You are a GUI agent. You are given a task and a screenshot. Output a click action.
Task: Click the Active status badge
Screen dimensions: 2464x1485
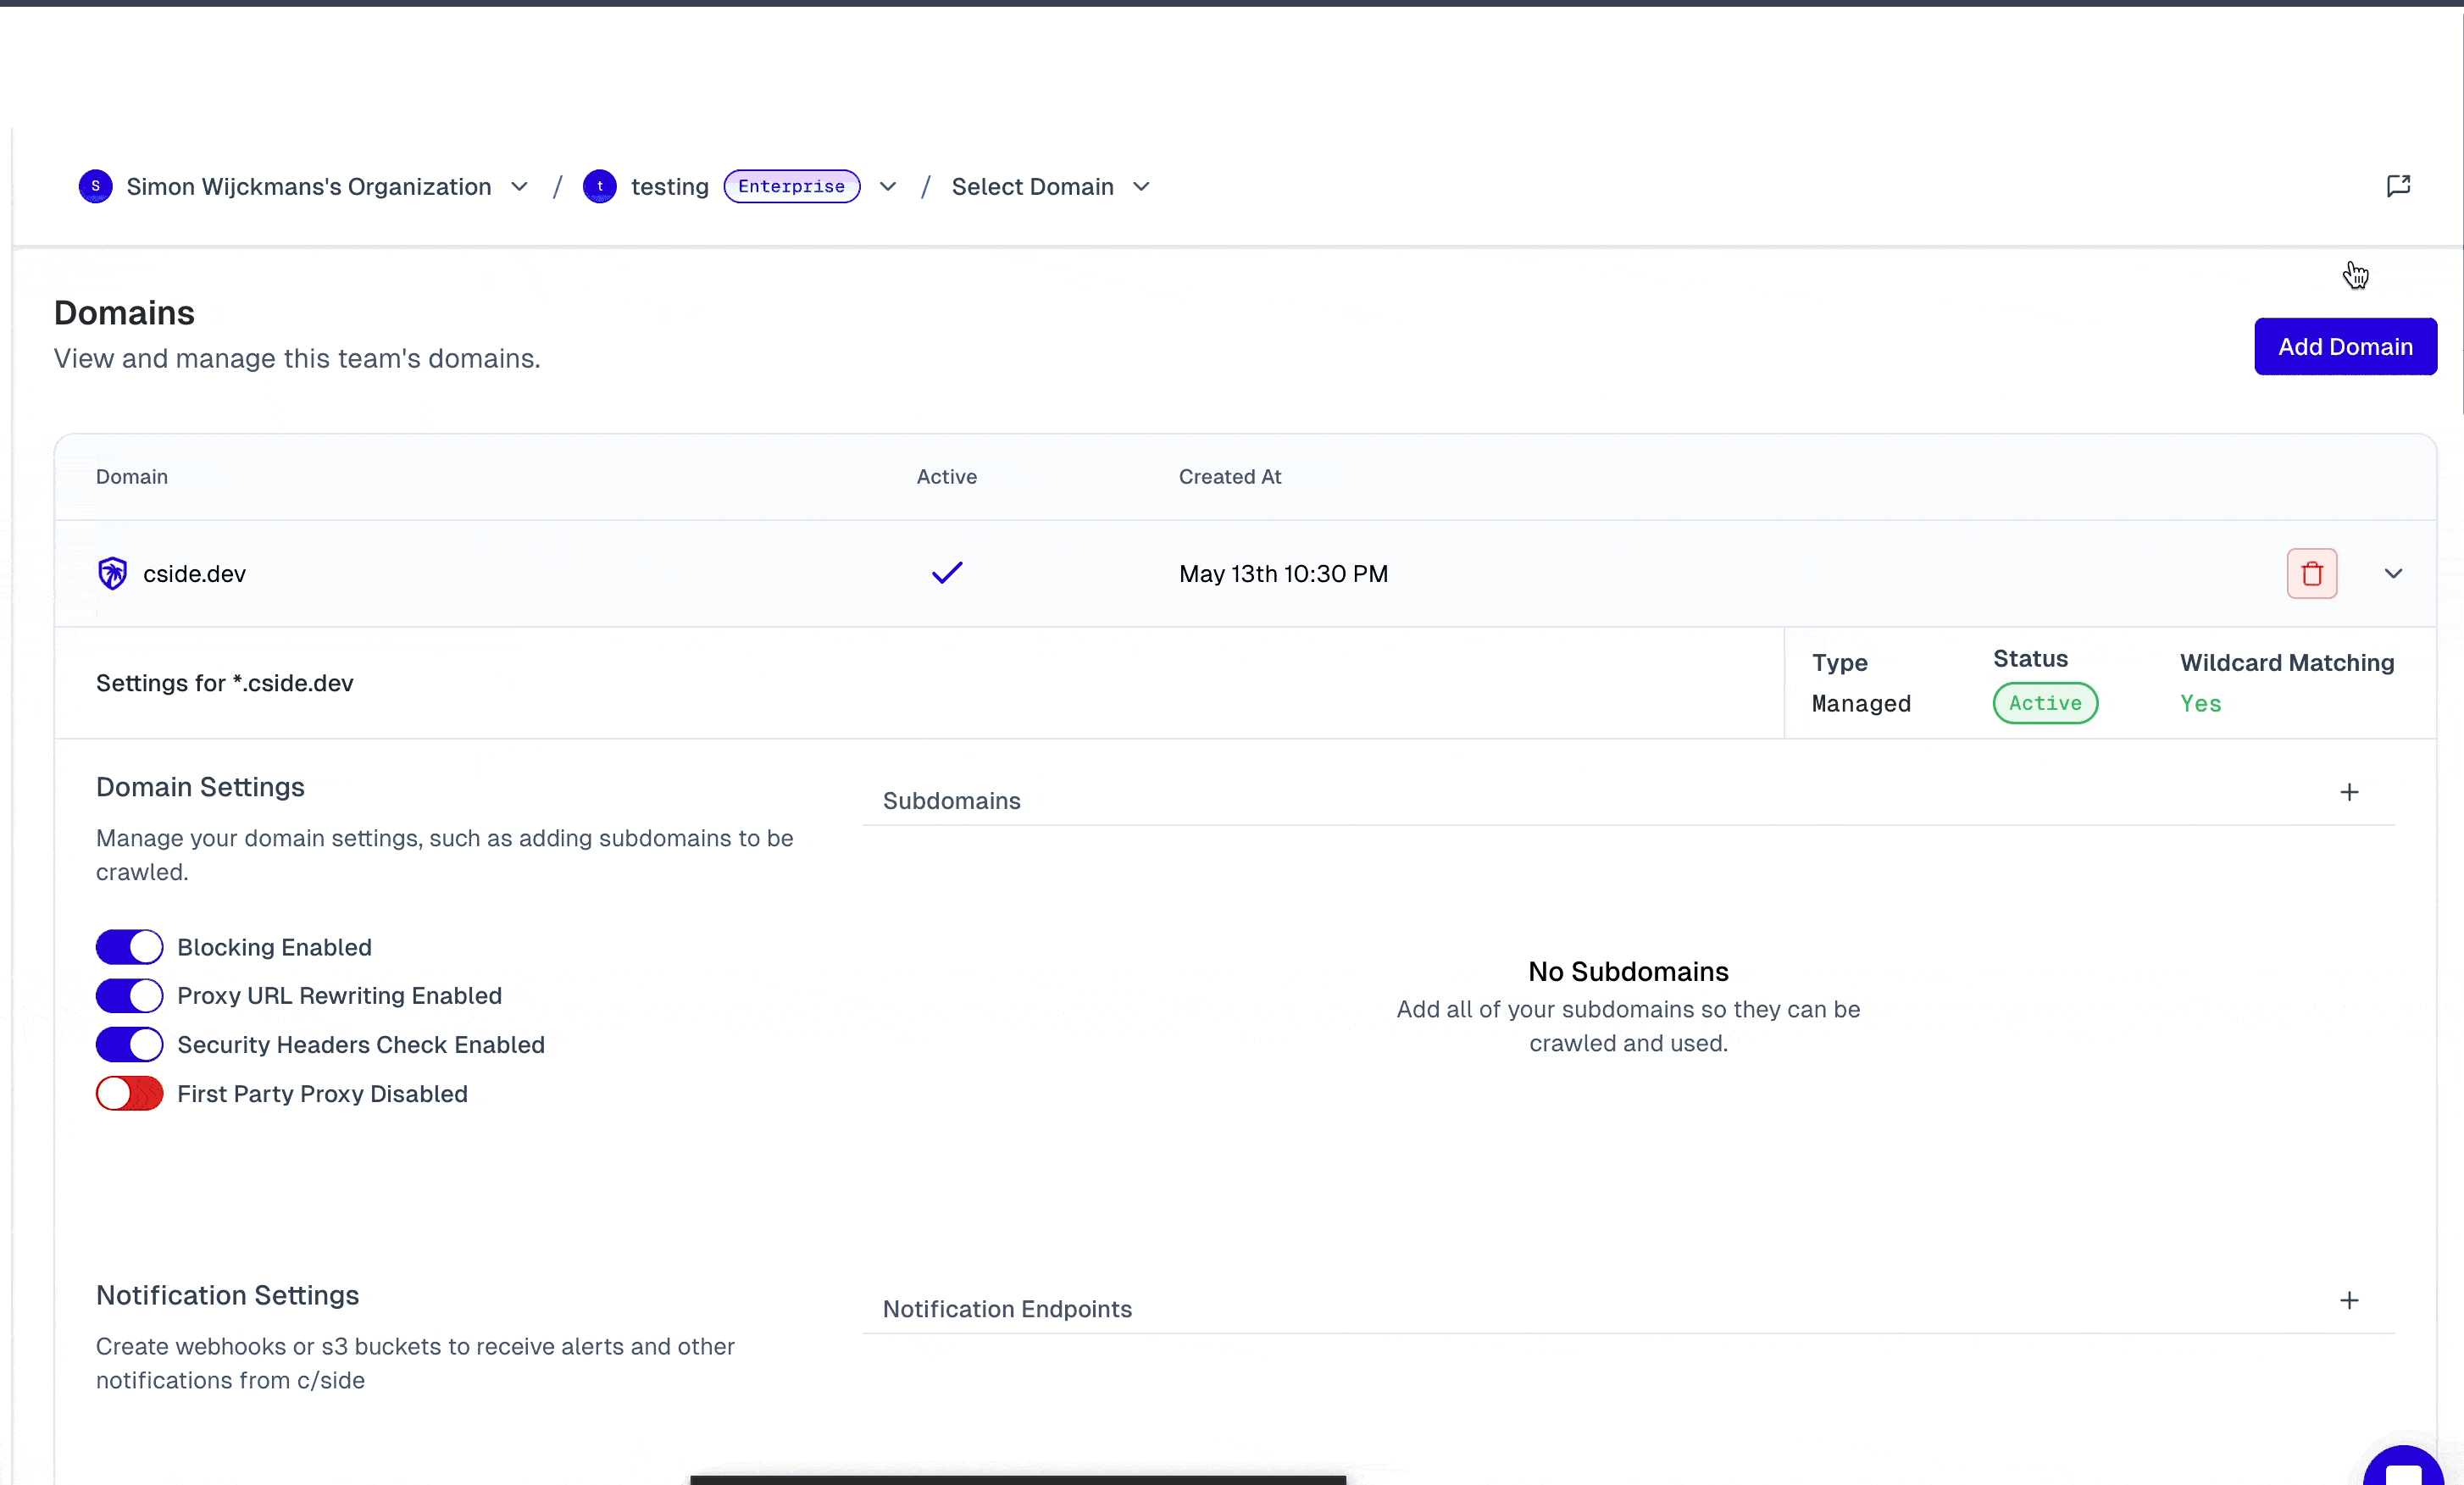point(2045,703)
